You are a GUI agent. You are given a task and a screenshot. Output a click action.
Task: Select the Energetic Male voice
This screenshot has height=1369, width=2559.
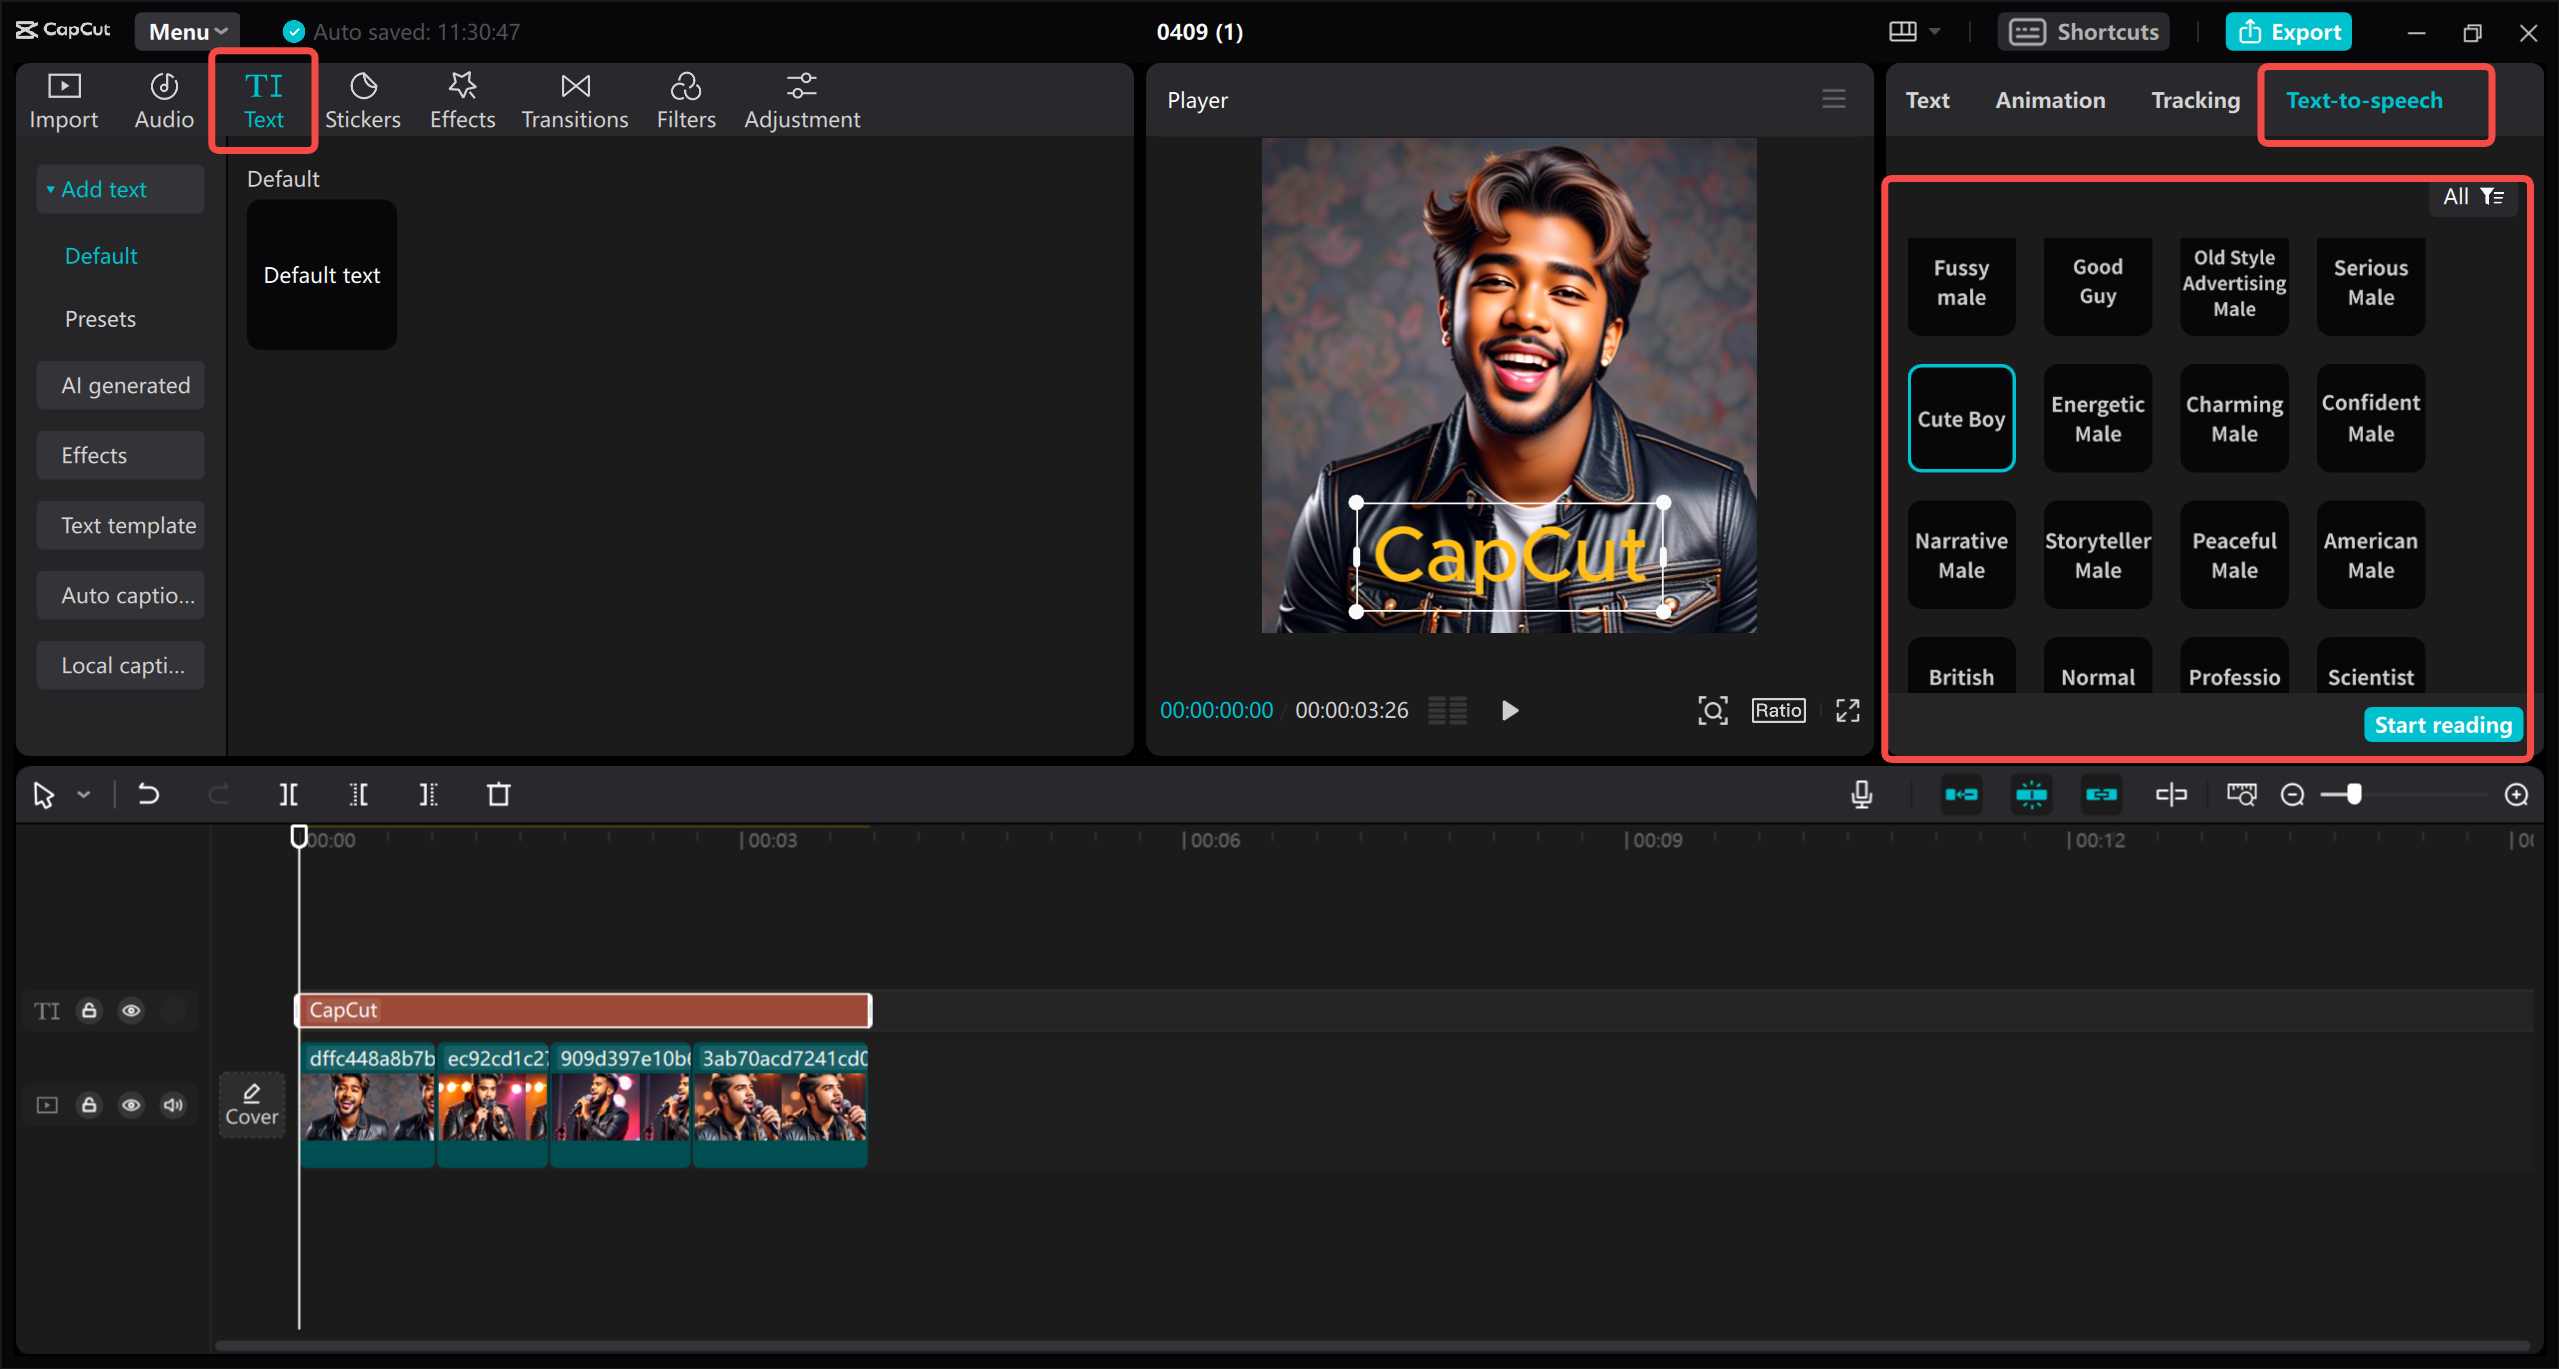coord(2097,419)
